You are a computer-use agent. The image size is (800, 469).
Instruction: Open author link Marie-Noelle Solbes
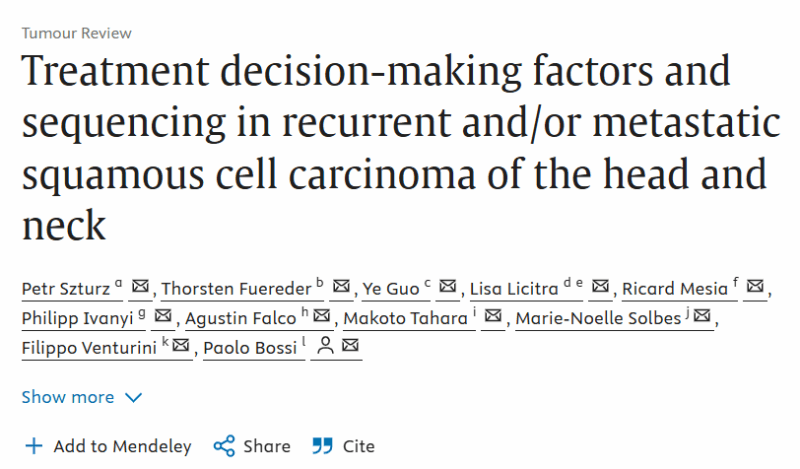[x=598, y=318]
